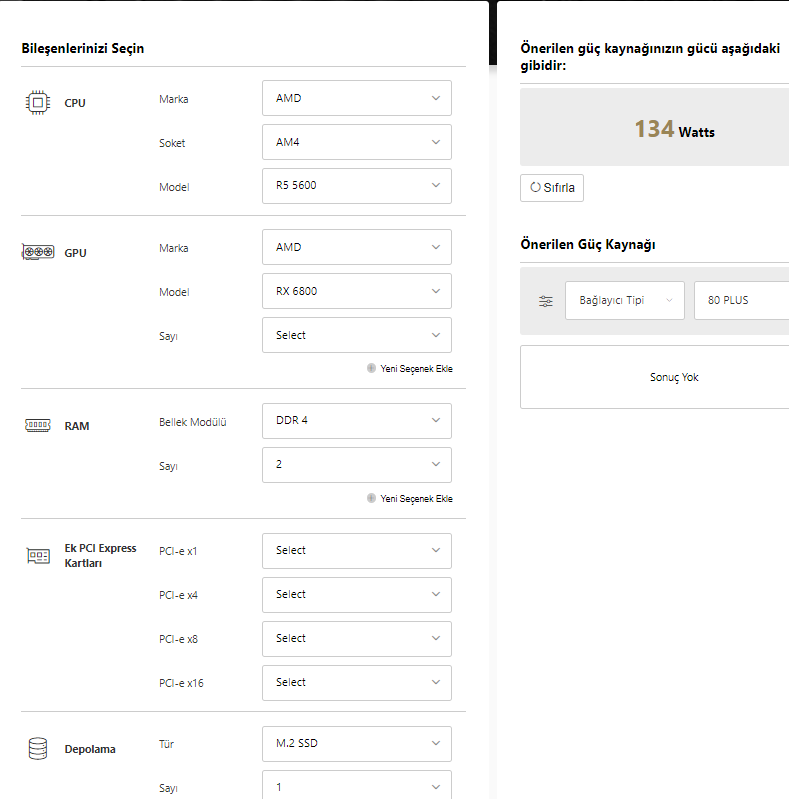789x799 pixels.
Task: Click the RAM memory module icon
Action: (x=37, y=426)
